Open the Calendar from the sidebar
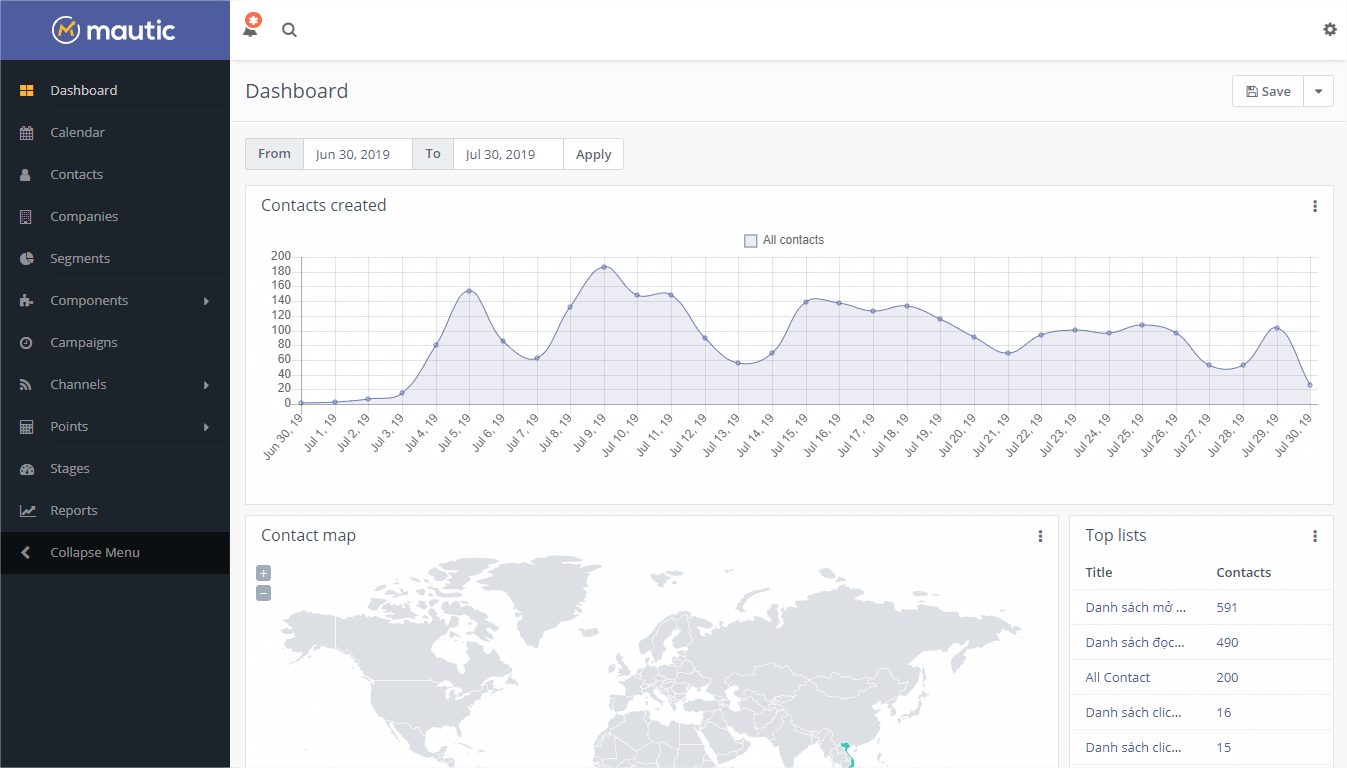The image size is (1347, 768). [77, 132]
